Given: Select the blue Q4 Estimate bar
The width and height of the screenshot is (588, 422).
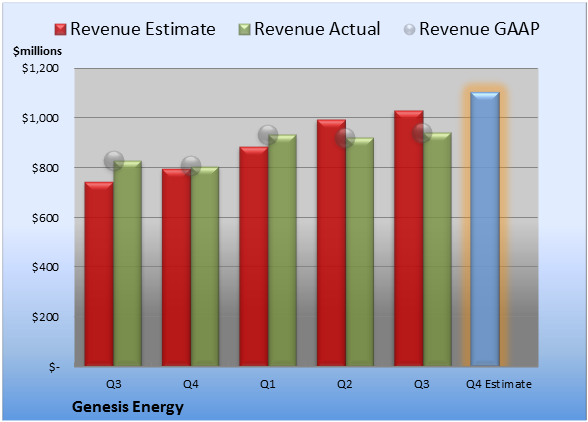Looking at the screenshot, I should click(x=485, y=229).
